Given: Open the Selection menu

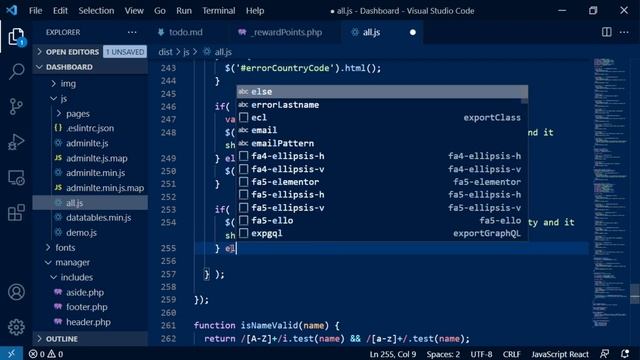Looking at the screenshot, I should (96, 11).
